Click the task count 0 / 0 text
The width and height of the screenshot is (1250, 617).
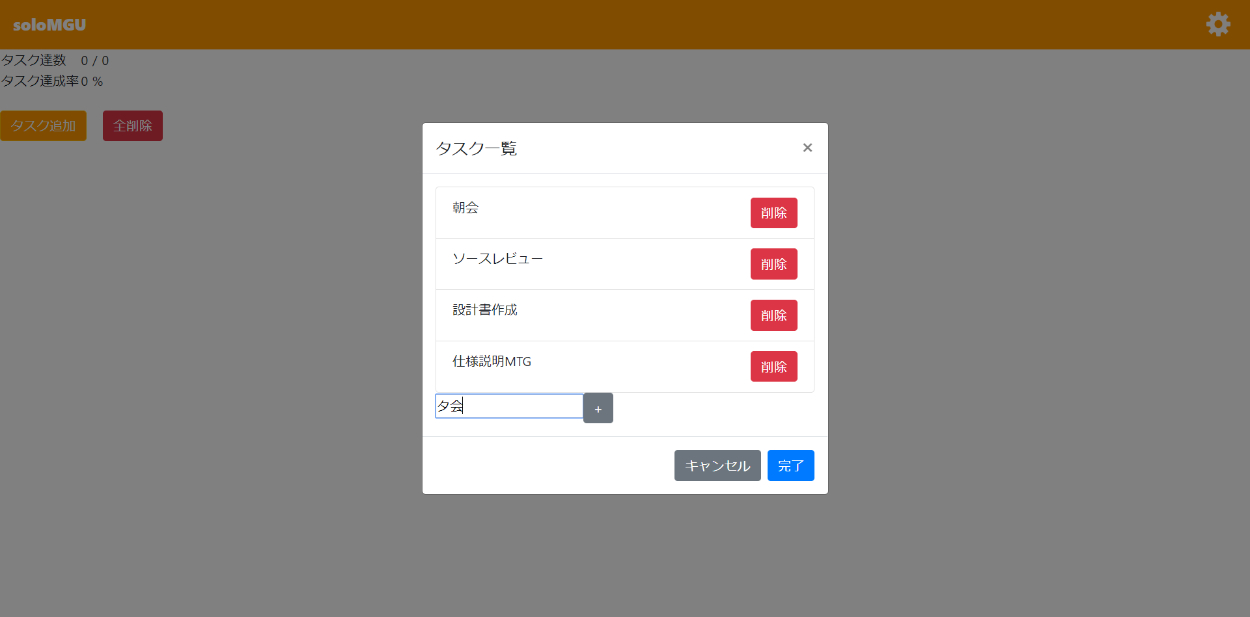point(95,61)
